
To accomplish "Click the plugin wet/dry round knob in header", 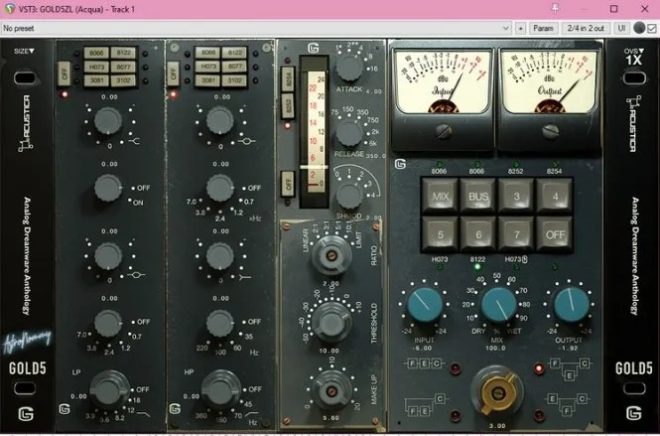I will tap(639, 28).
